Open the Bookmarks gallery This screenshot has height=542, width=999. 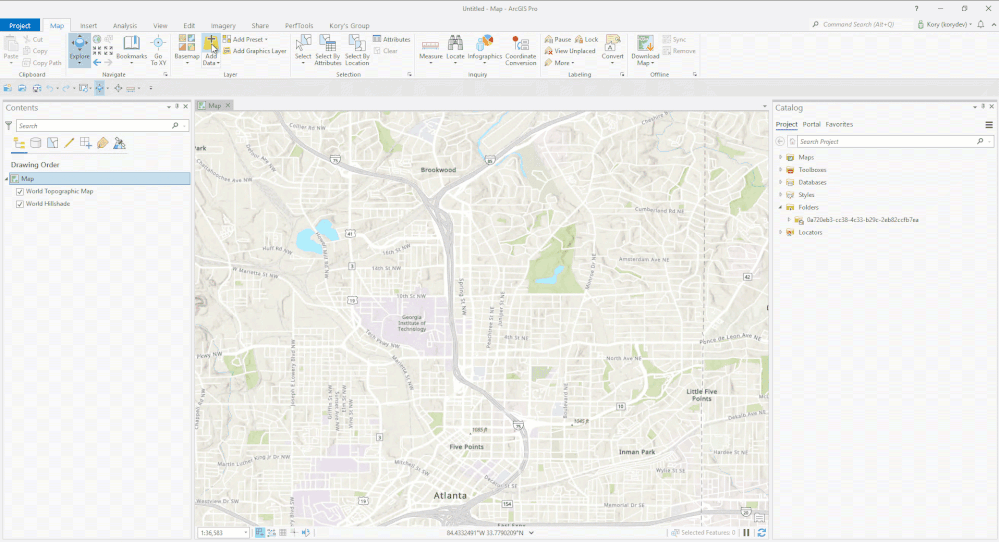pyautogui.click(x=131, y=48)
